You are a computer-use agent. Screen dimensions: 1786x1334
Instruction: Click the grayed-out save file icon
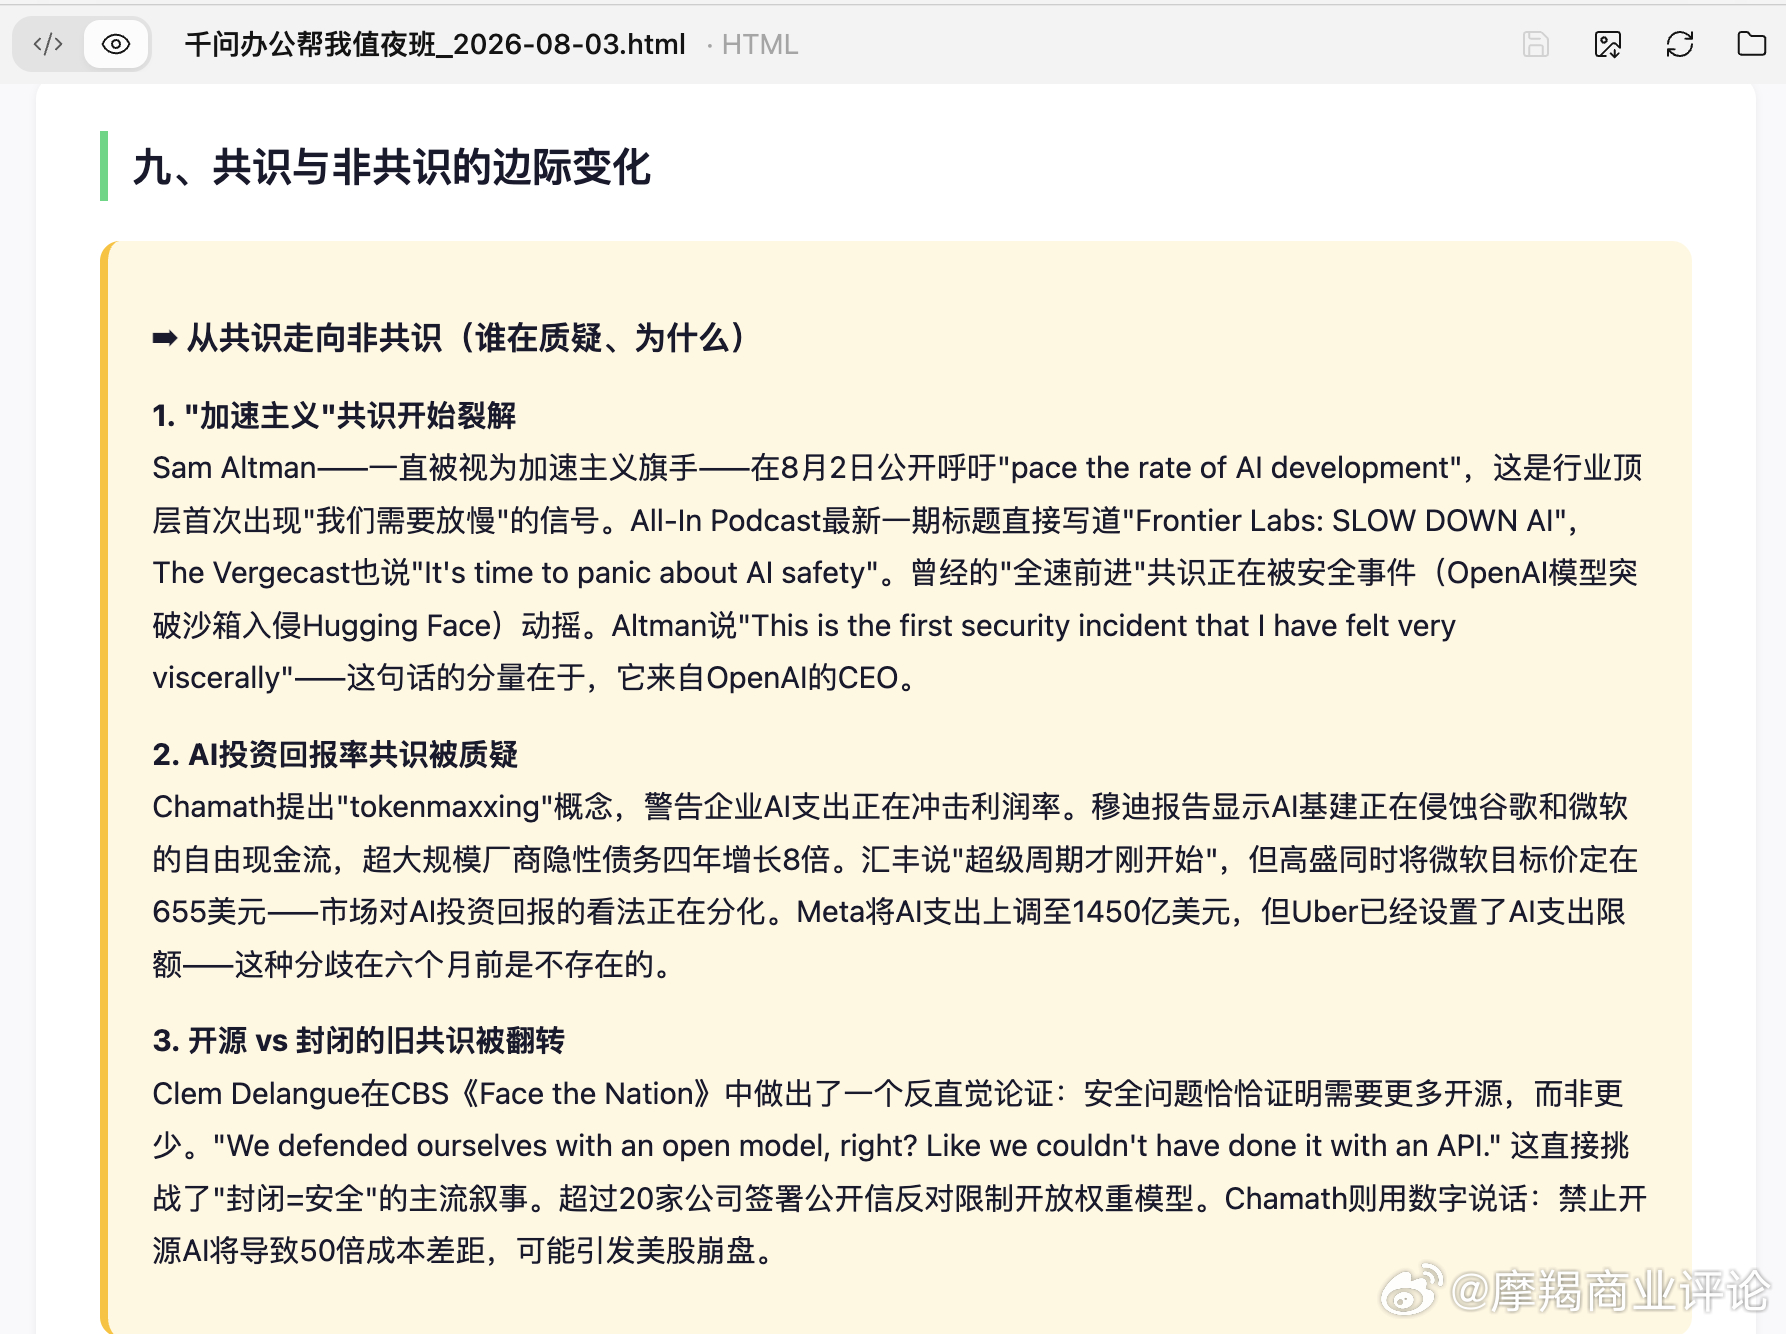pos(1536,44)
